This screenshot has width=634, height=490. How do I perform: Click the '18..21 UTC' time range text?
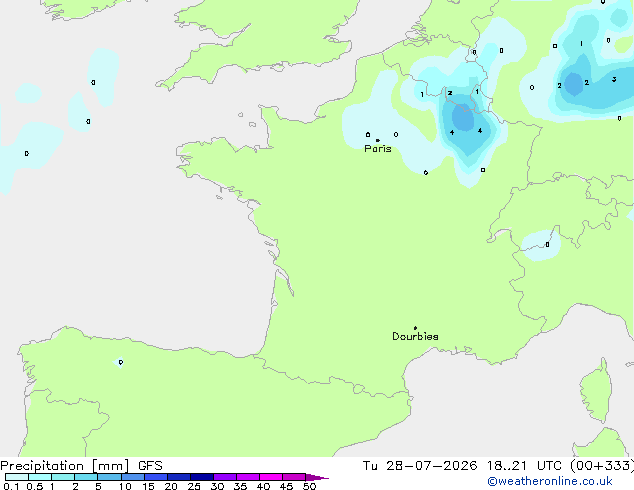tap(524, 466)
